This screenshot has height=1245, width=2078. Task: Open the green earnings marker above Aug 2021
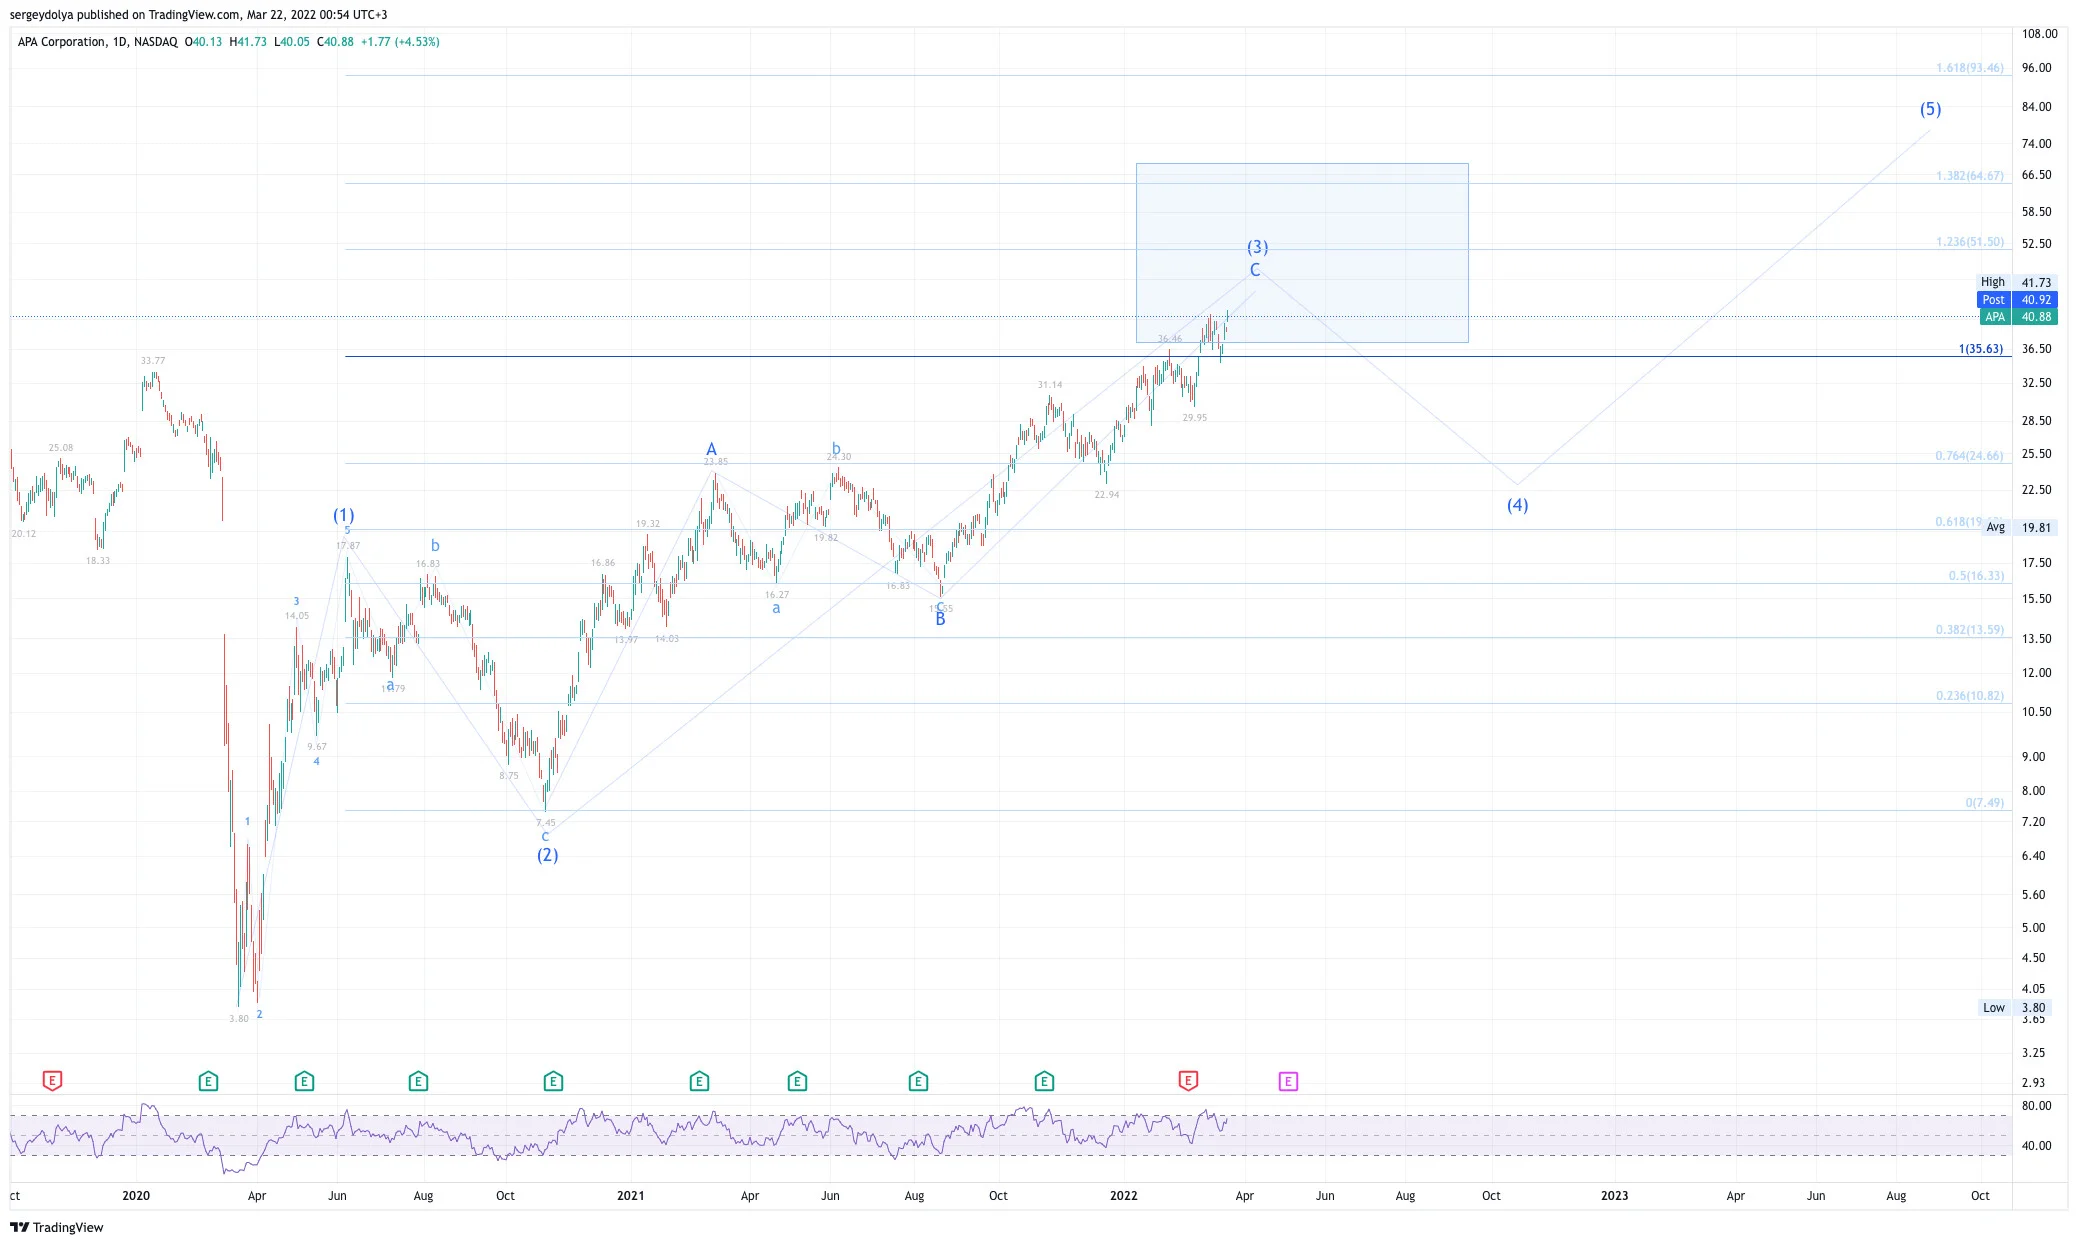(918, 1081)
